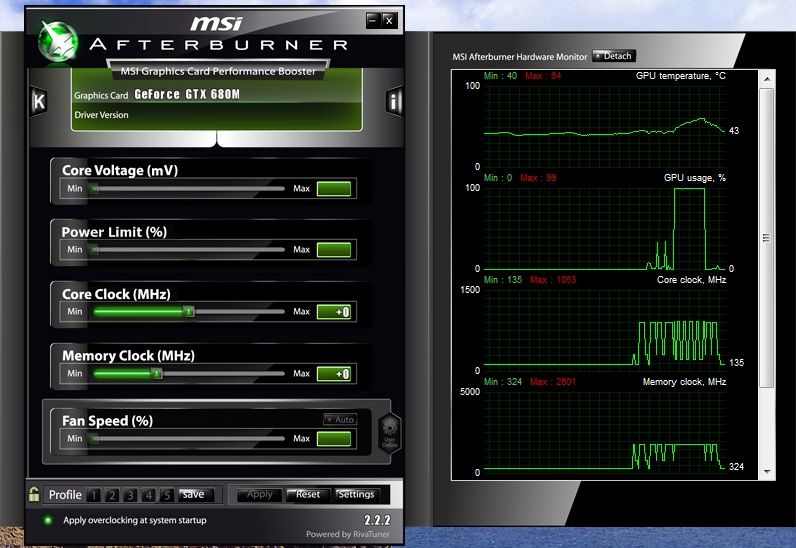This screenshot has height=548, width=796.
Task: Click the Fan Speed value field
Action: point(334,439)
